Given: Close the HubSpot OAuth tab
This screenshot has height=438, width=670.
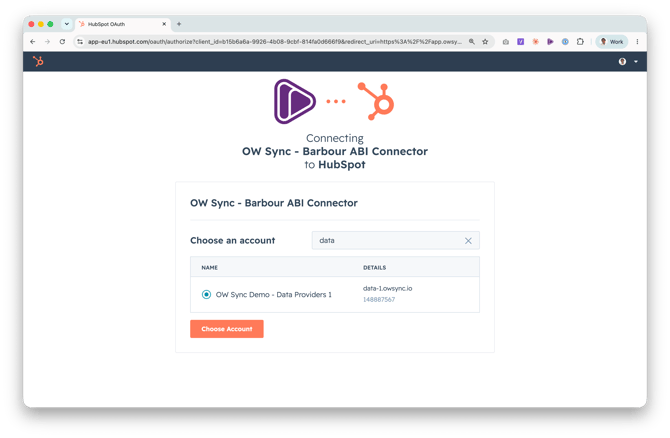Looking at the screenshot, I should pos(164,24).
